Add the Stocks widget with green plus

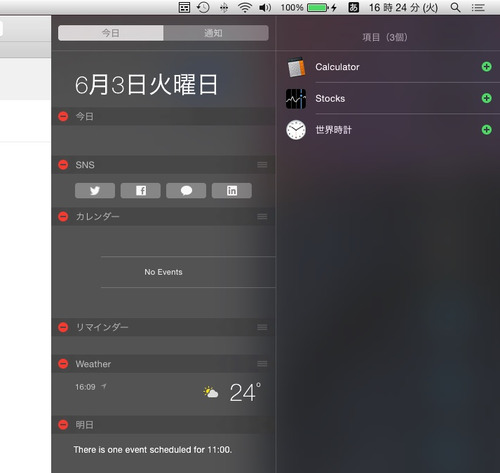pyautogui.click(x=486, y=98)
